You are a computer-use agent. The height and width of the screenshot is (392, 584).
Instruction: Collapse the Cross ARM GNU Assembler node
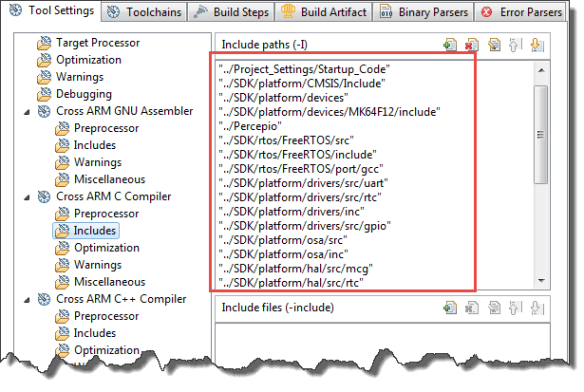(27, 111)
